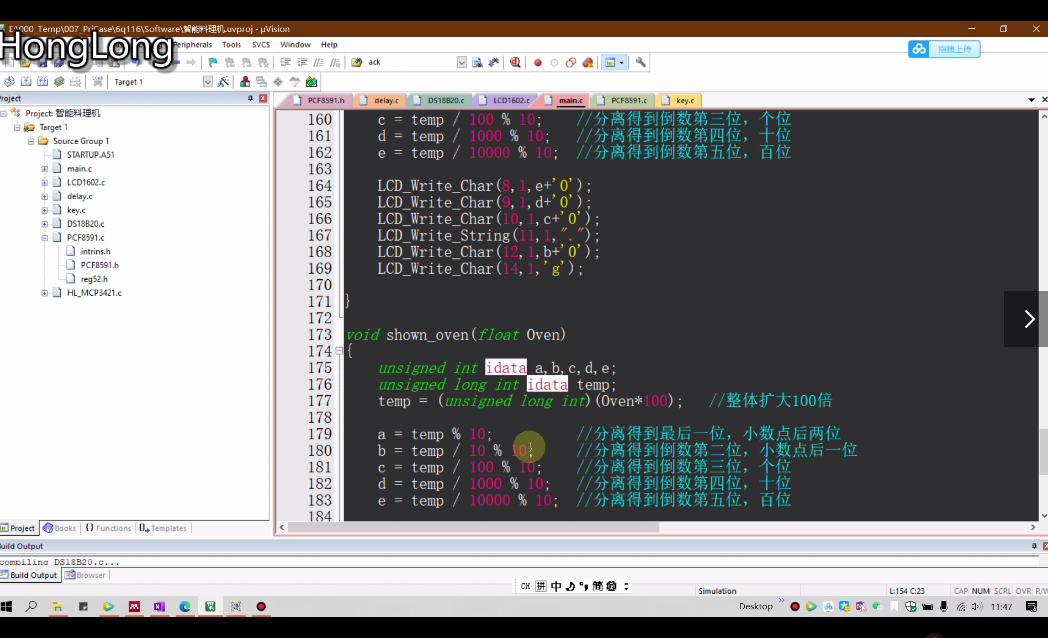Image resolution: width=1048 pixels, height=638 pixels.
Task: Switch to the Books panel tab
Action: (x=59, y=528)
